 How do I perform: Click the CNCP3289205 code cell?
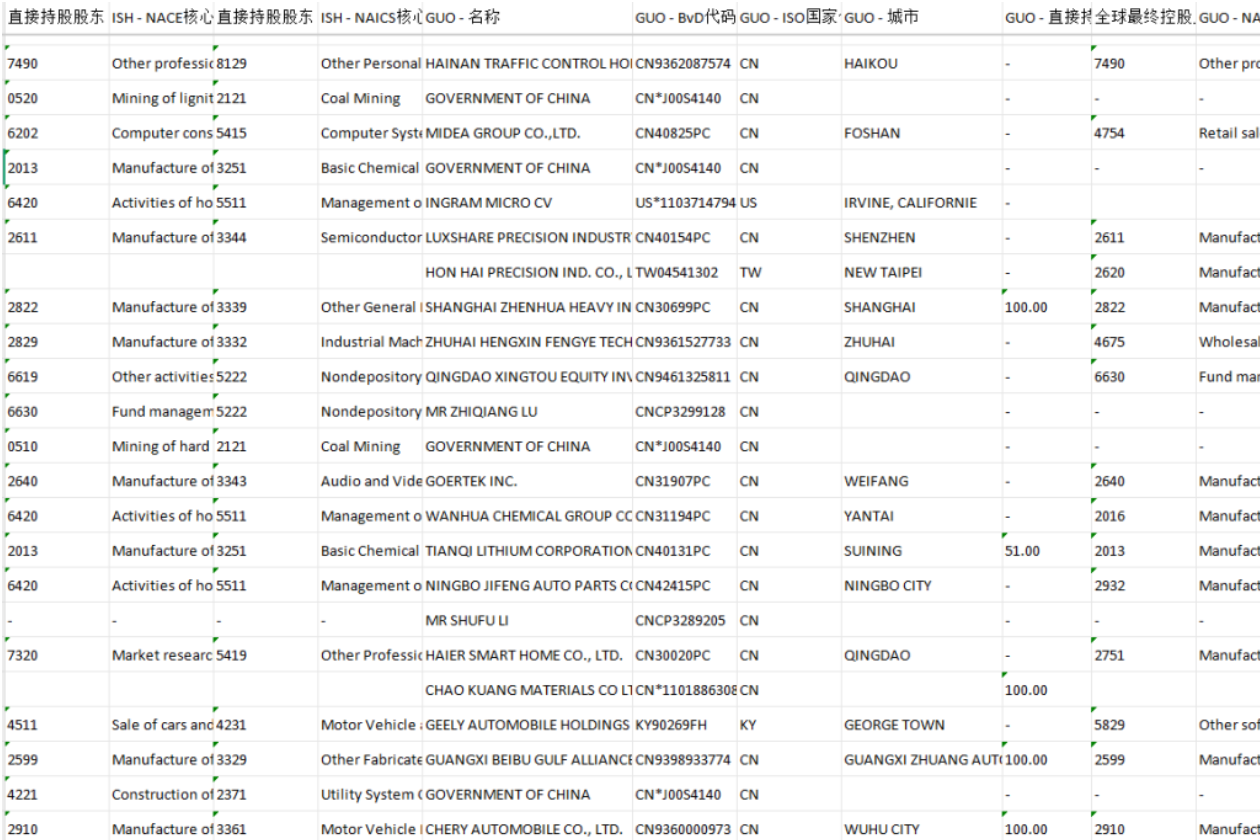click(685, 621)
